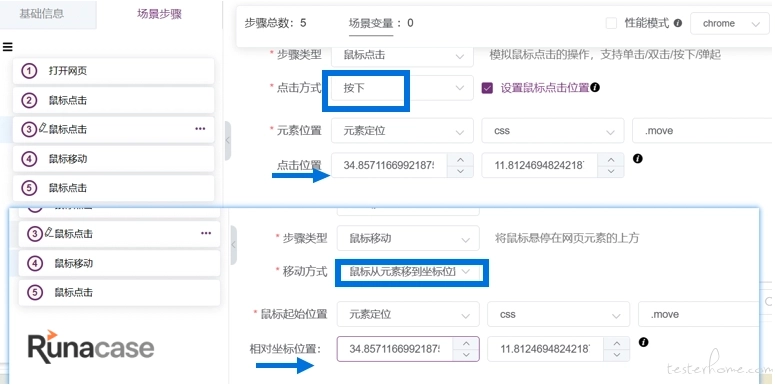Select step 4 鼠标移动 in the lower overlay list

pos(119,263)
